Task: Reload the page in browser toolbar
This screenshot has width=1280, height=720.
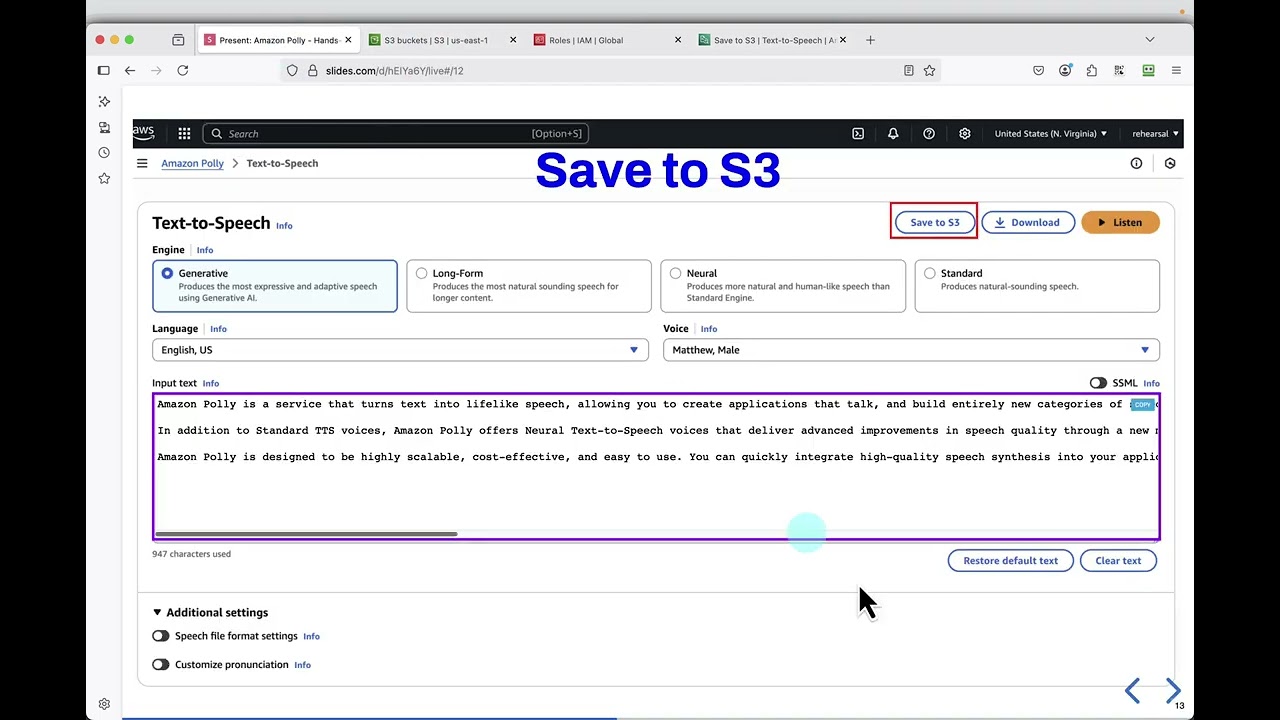Action: coord(183,70)
